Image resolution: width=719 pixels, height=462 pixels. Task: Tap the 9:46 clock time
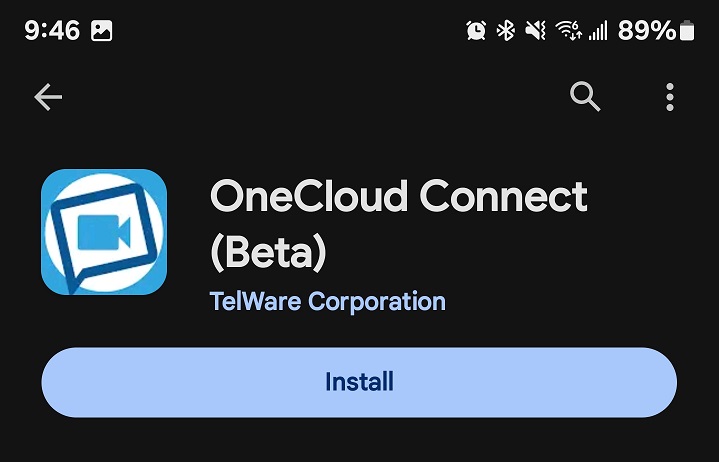(x=52, y=31)
